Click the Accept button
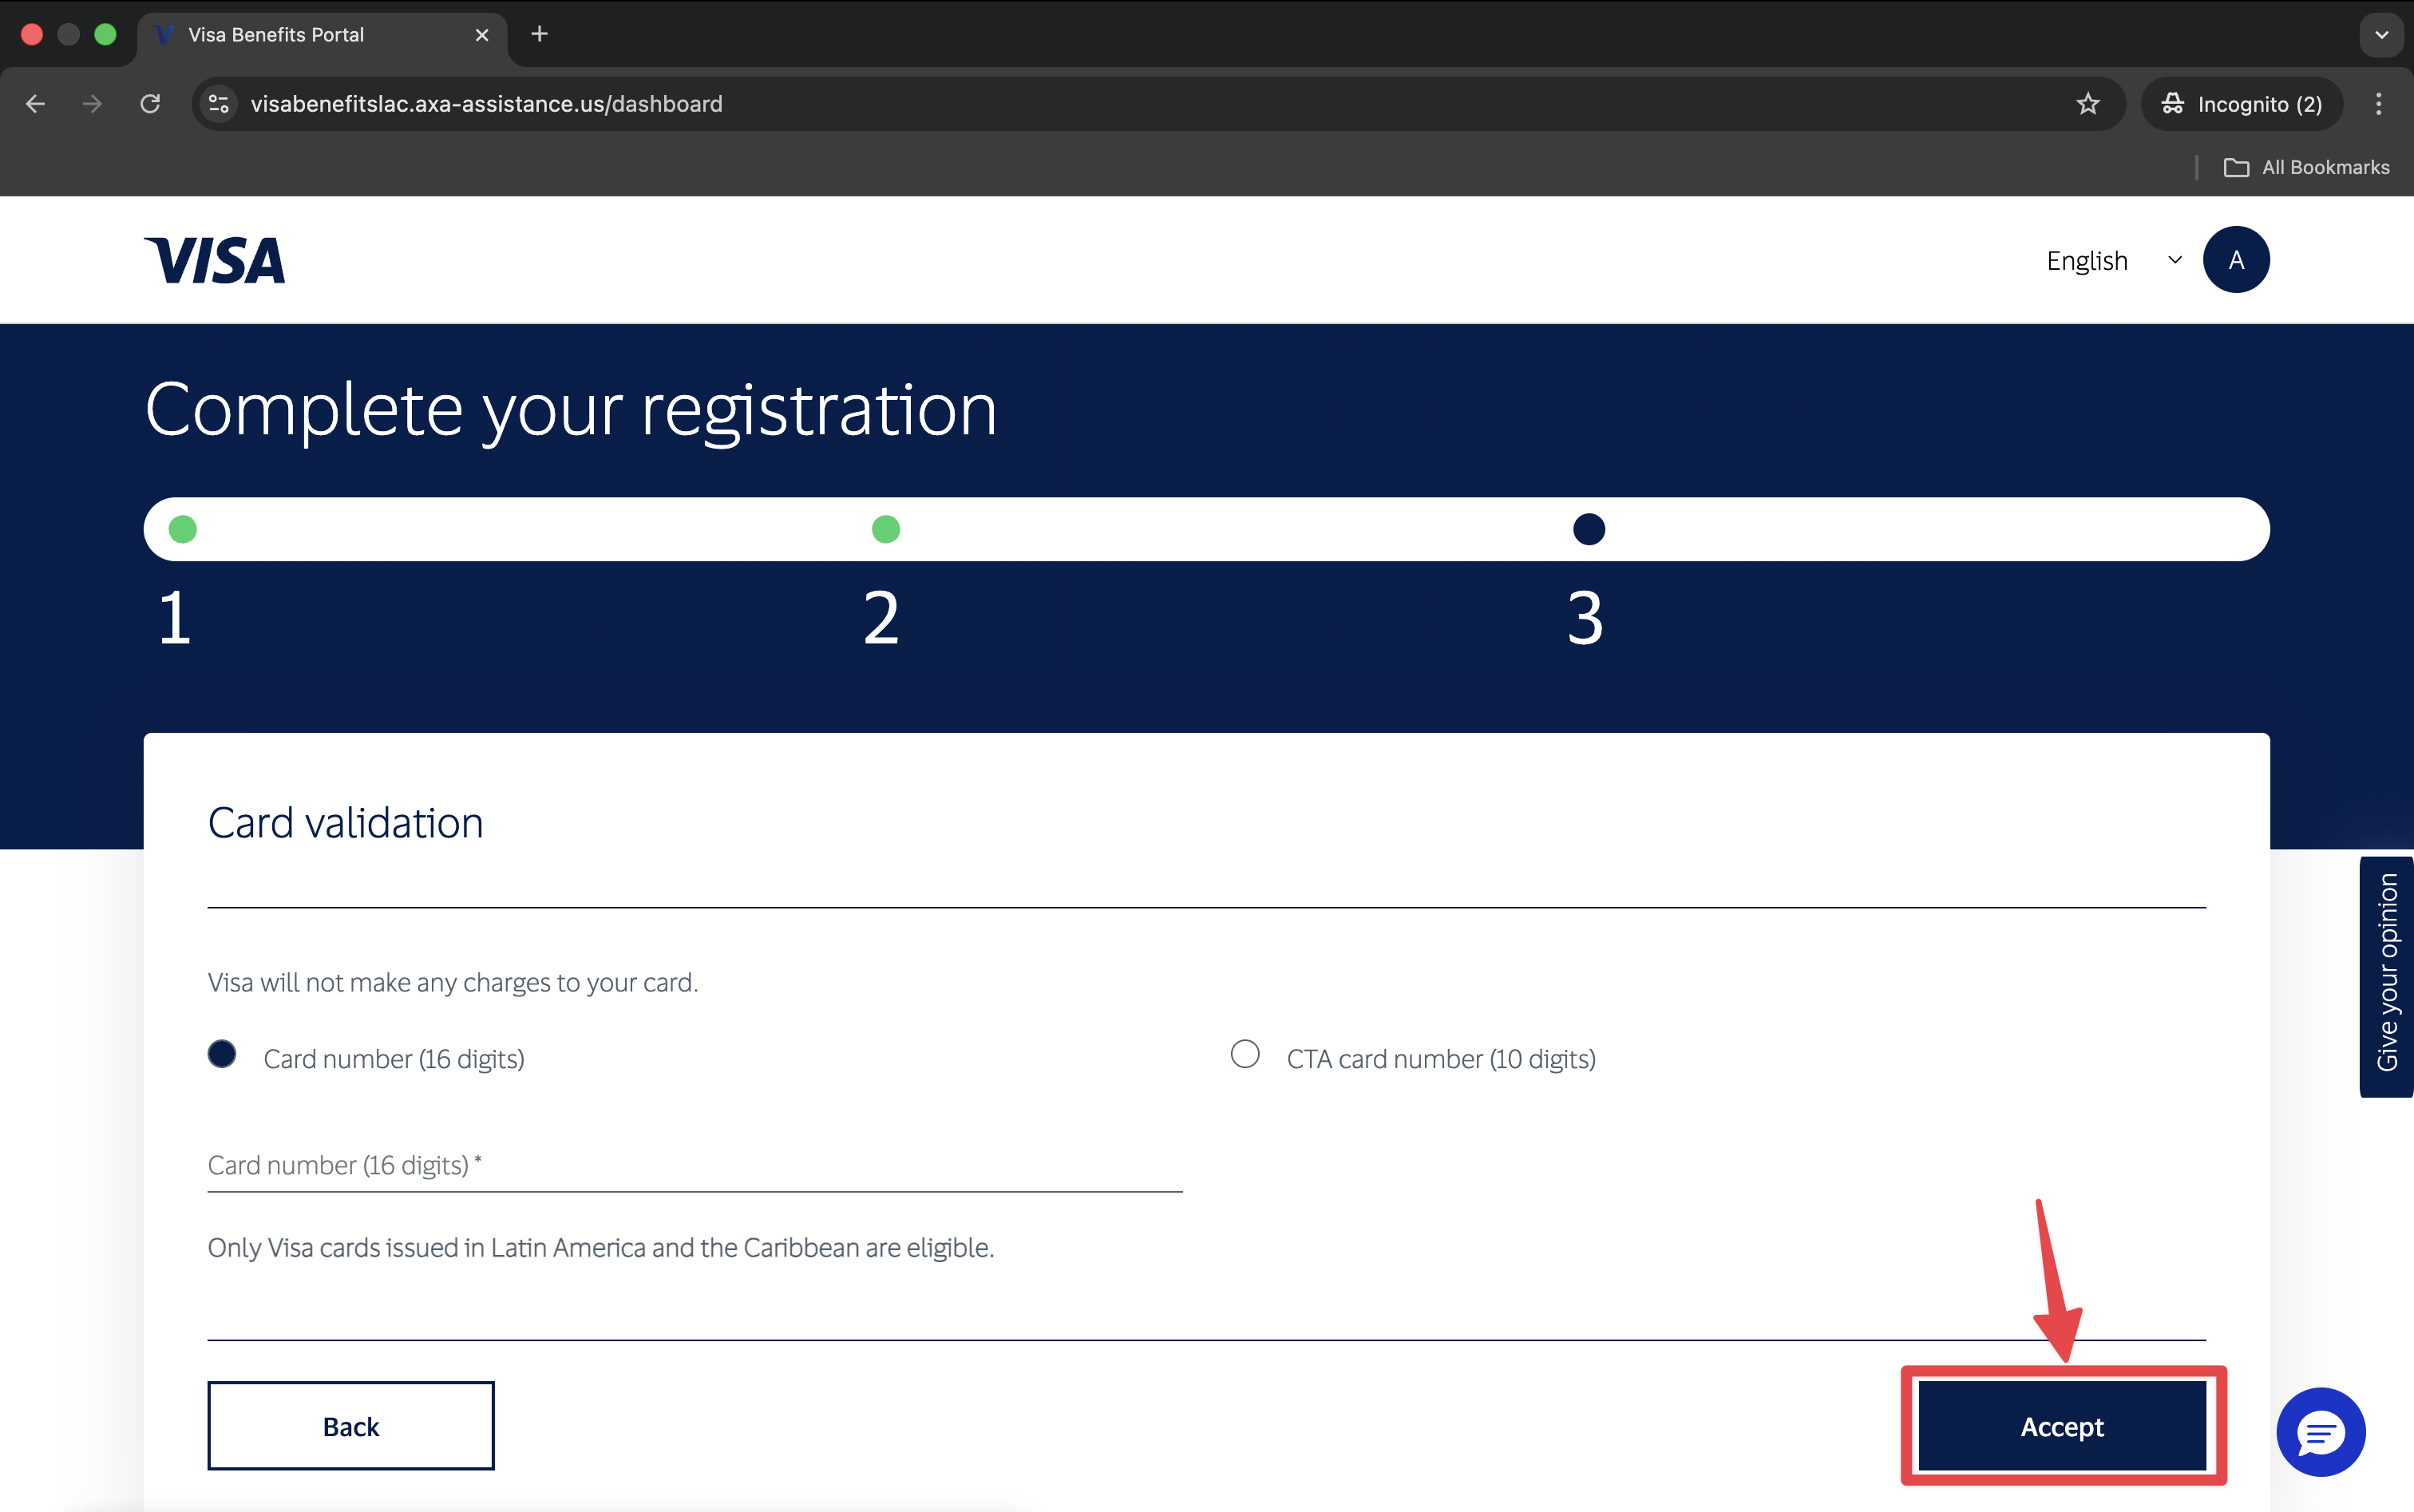Image resolution: width=2414 pixels, height=1512 pixels. pos(2062,1426)
